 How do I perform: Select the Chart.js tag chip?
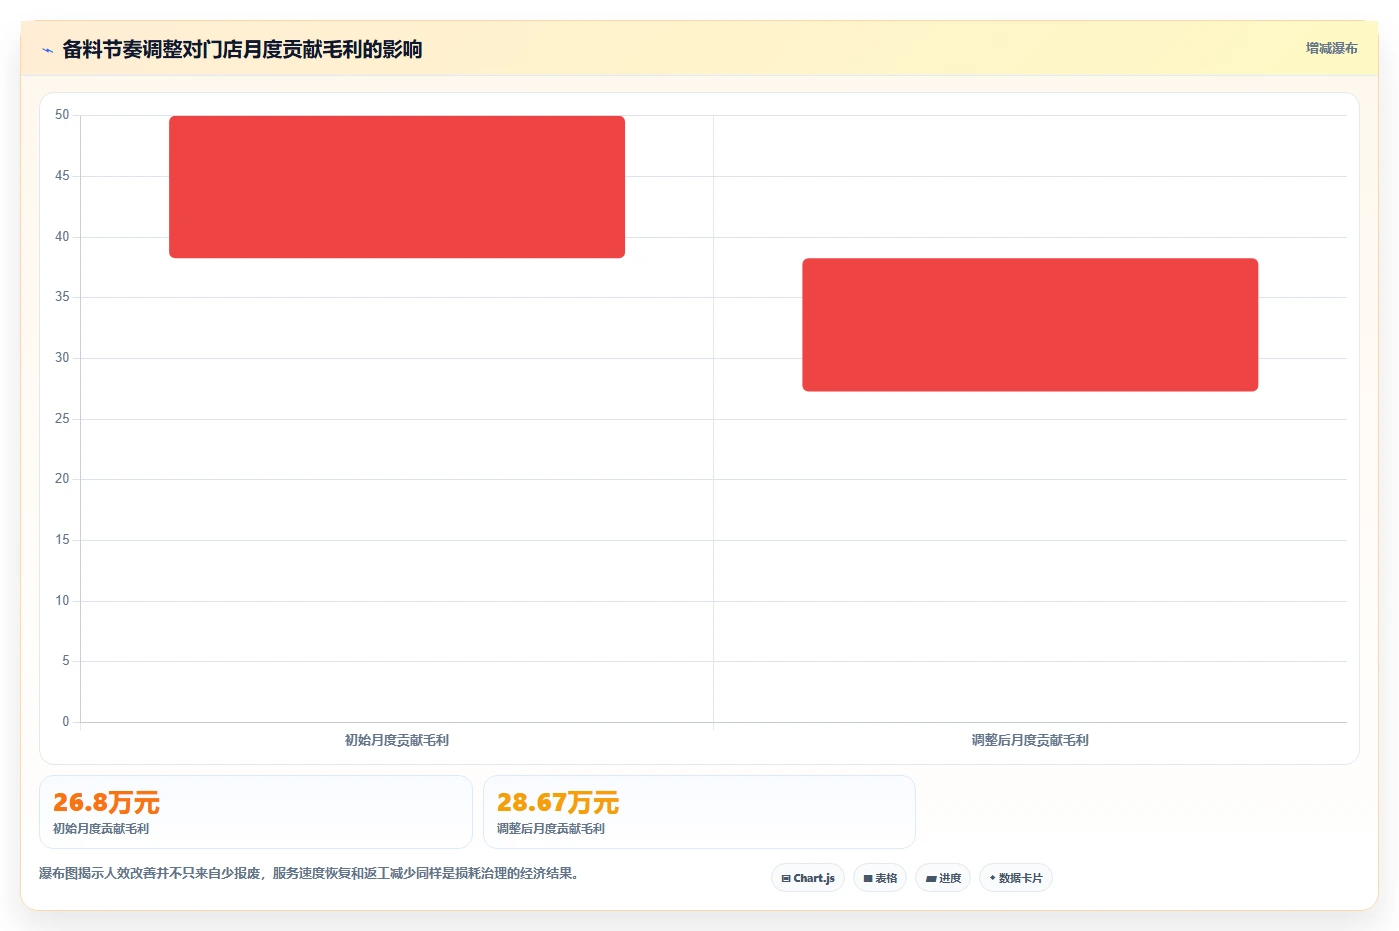tap(808, 878)
